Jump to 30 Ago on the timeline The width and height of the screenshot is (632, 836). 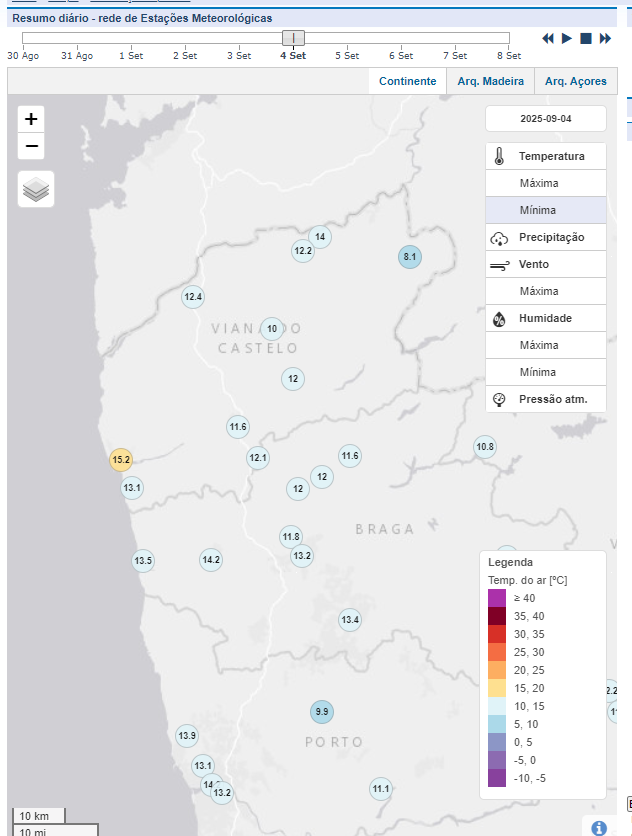23,55
